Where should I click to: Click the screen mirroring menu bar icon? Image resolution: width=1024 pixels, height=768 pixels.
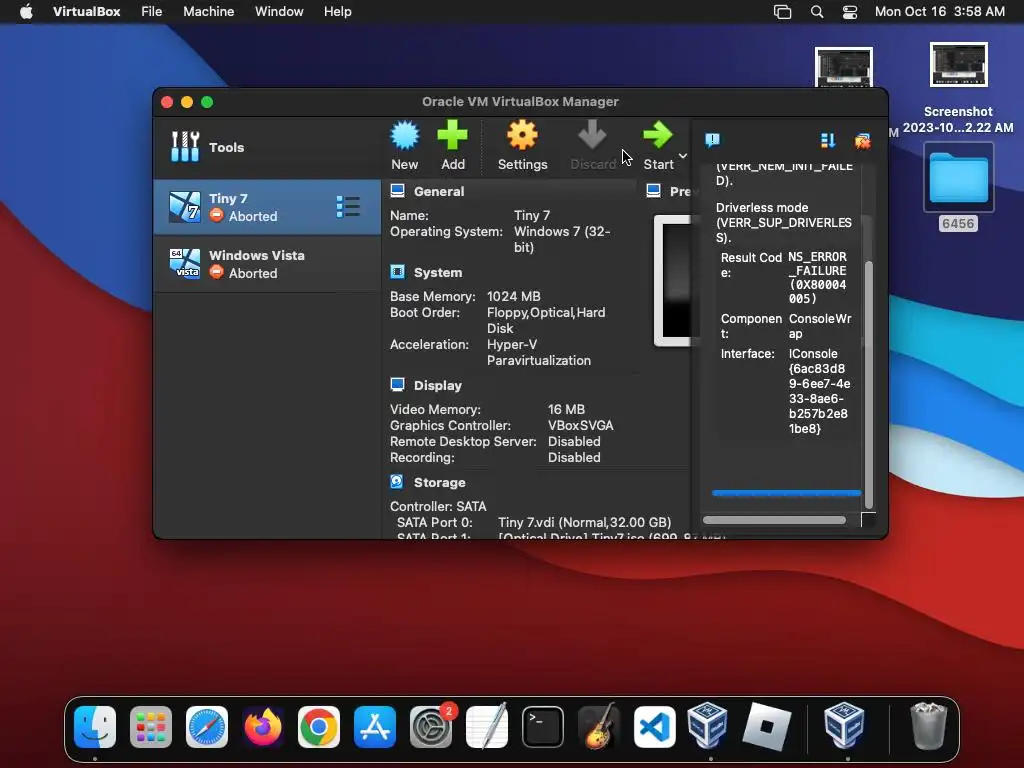pos(782,12)
